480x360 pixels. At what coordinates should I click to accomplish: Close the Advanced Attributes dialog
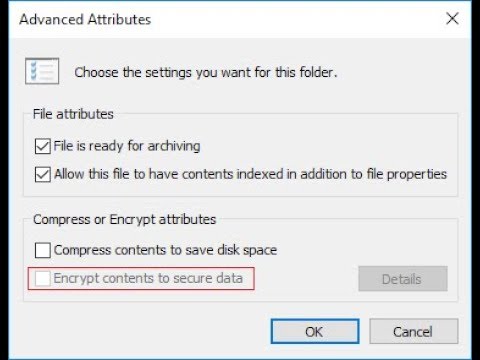[452, 18]
